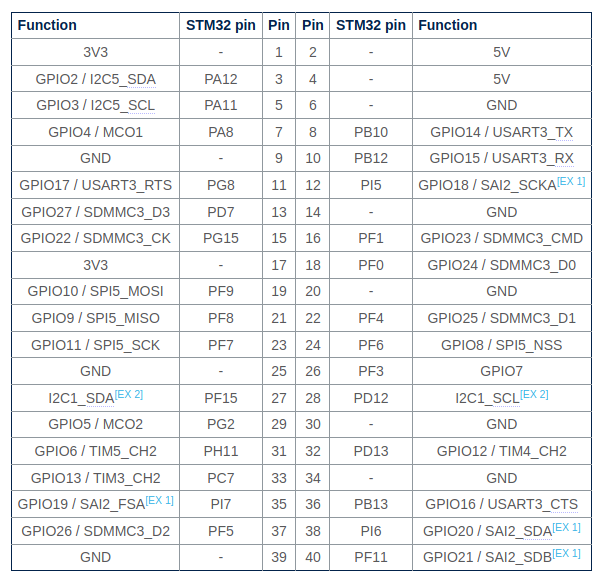Select the GPIO12 / TIM4_CH2 function cell
The image size is (602, 581).
(502, 451)
